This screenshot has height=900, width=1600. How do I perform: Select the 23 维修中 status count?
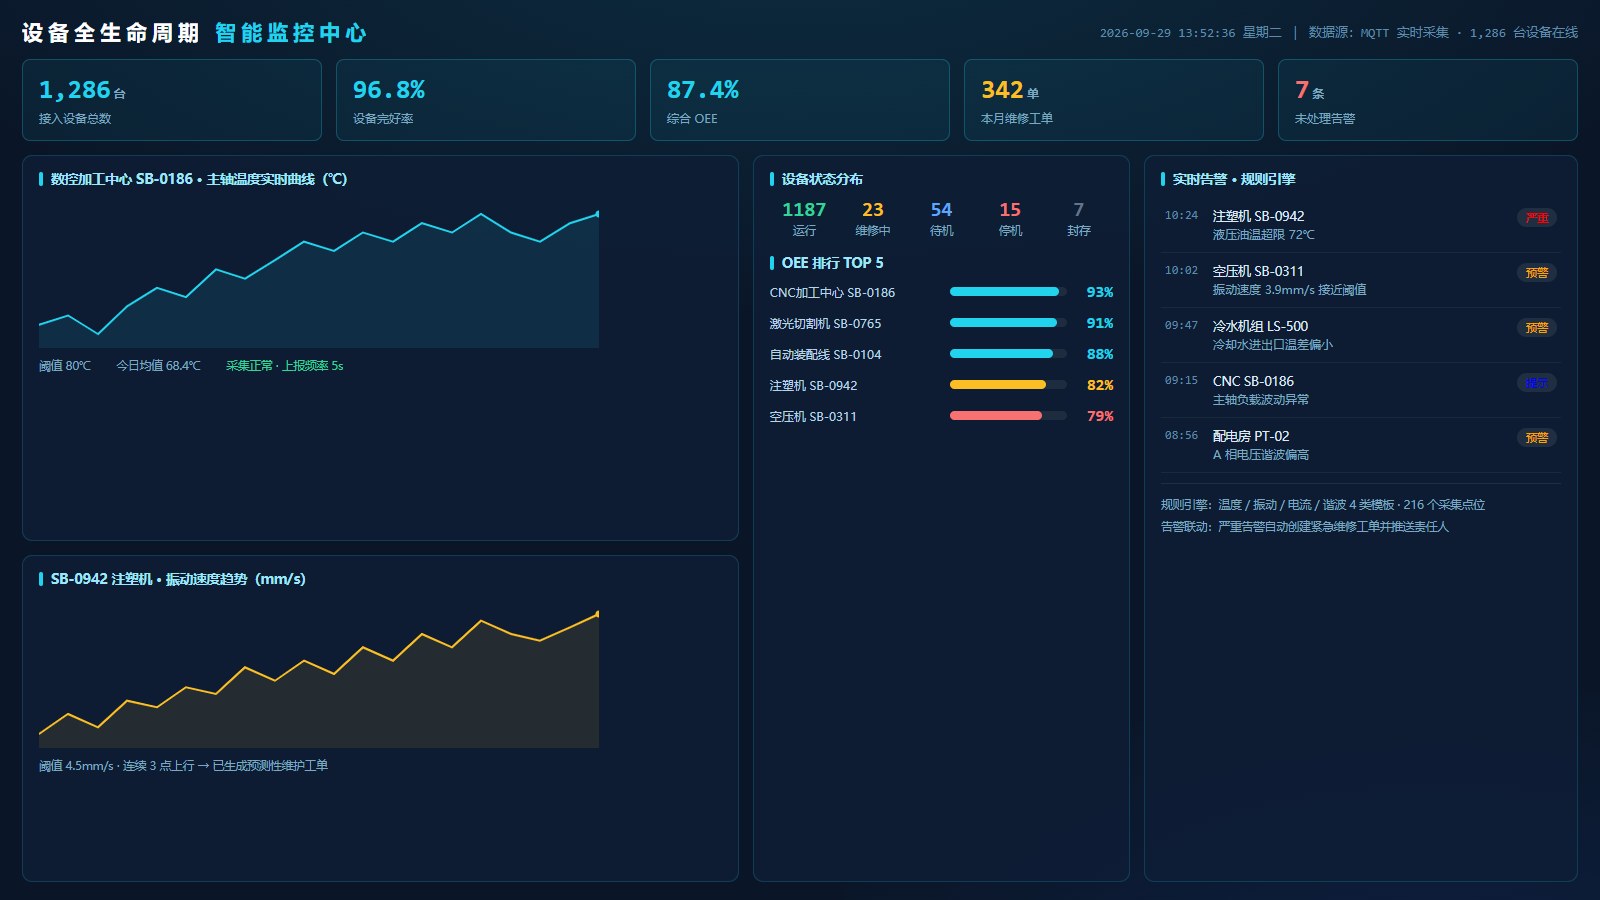coord(873,219)
